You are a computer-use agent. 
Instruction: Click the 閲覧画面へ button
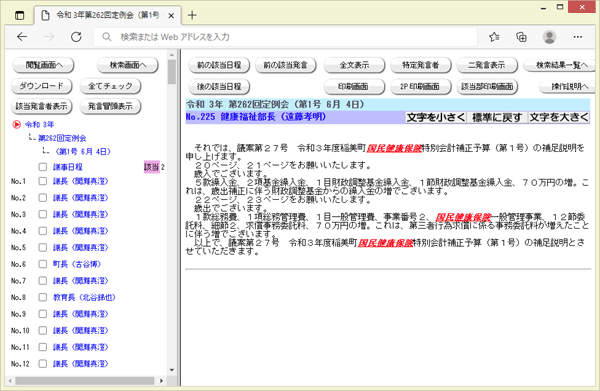43,65
